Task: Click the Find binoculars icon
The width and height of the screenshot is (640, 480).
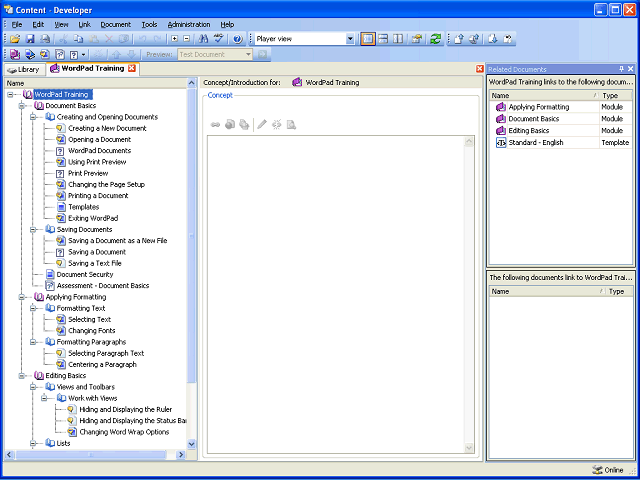Action: pos(203,39)
